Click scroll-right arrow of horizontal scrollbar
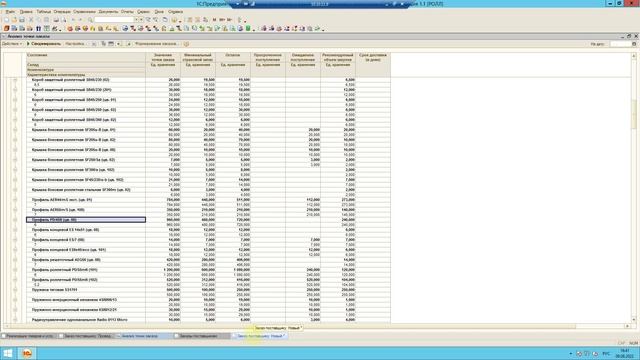Viewport: 640px width, 360px height. [627, 326]
